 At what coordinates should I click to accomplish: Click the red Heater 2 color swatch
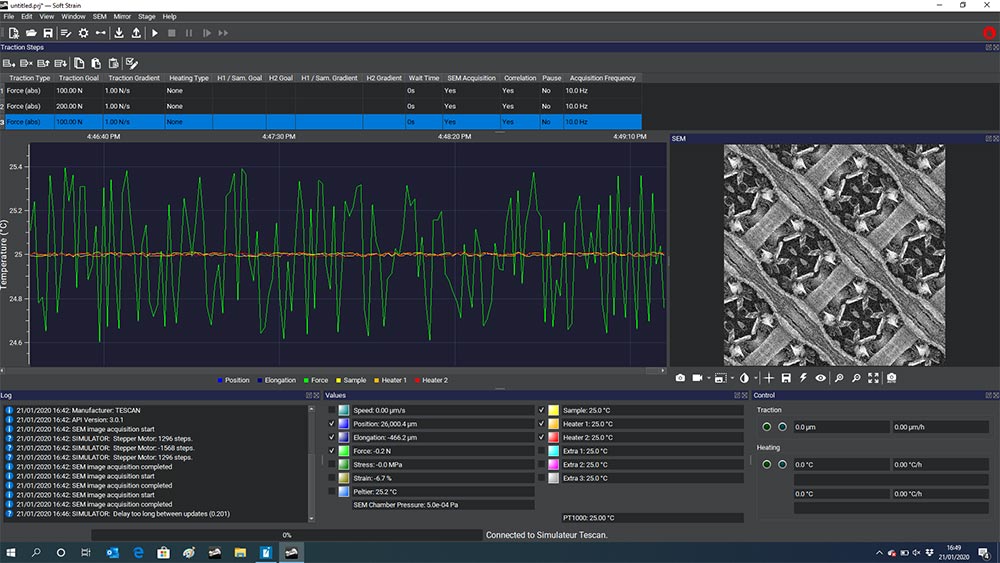click(x=554, y=437)
